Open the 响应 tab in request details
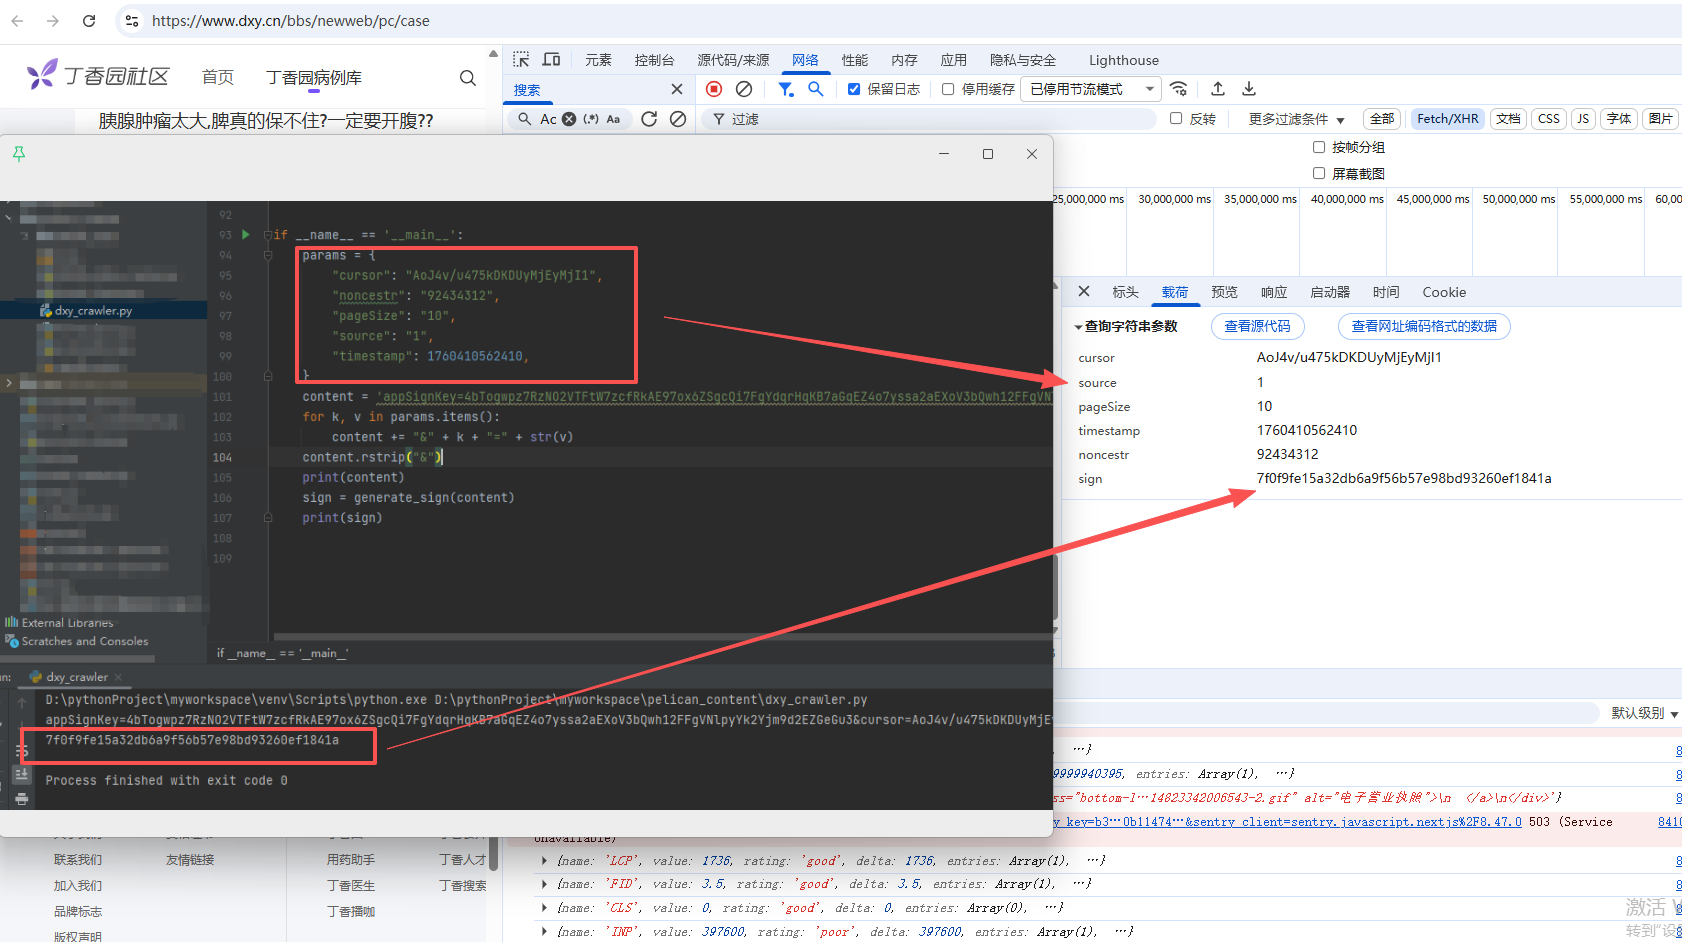1682x942 pixels. 1274,292
